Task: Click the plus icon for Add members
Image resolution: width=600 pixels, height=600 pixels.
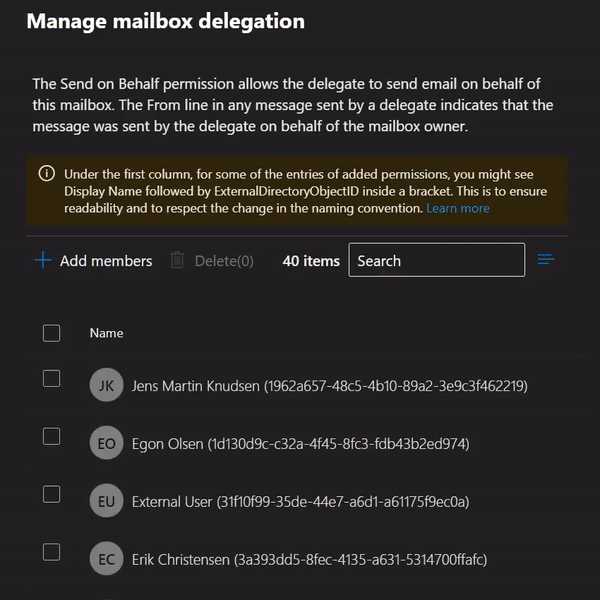Action: (42, 261)
